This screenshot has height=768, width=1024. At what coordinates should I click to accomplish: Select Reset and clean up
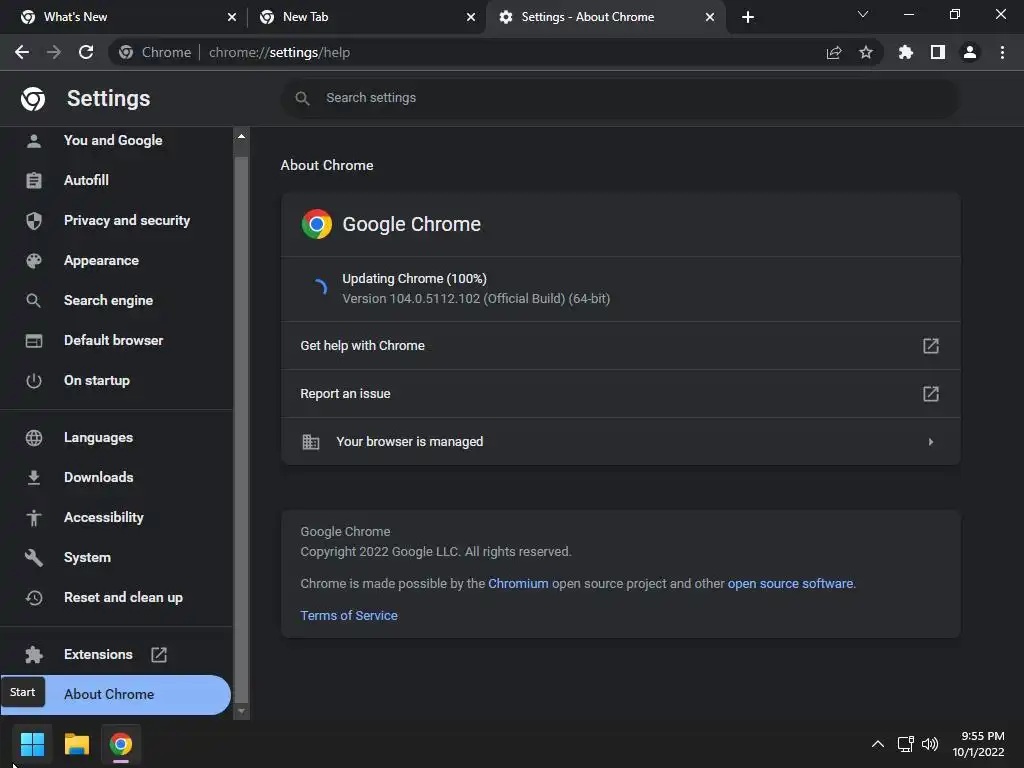click(115, 598)
